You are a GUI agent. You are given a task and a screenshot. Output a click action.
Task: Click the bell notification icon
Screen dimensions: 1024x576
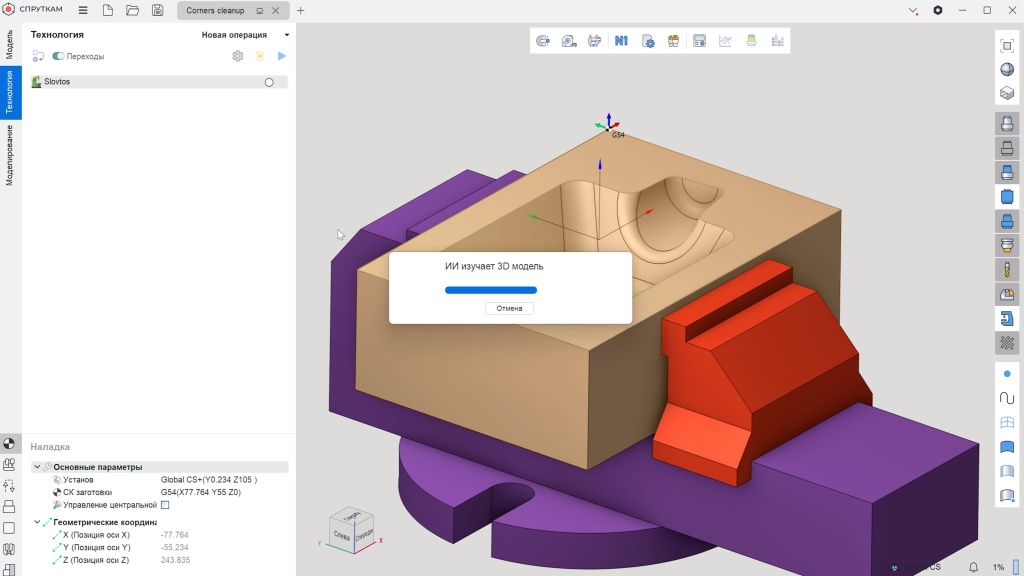pos(973,567)
